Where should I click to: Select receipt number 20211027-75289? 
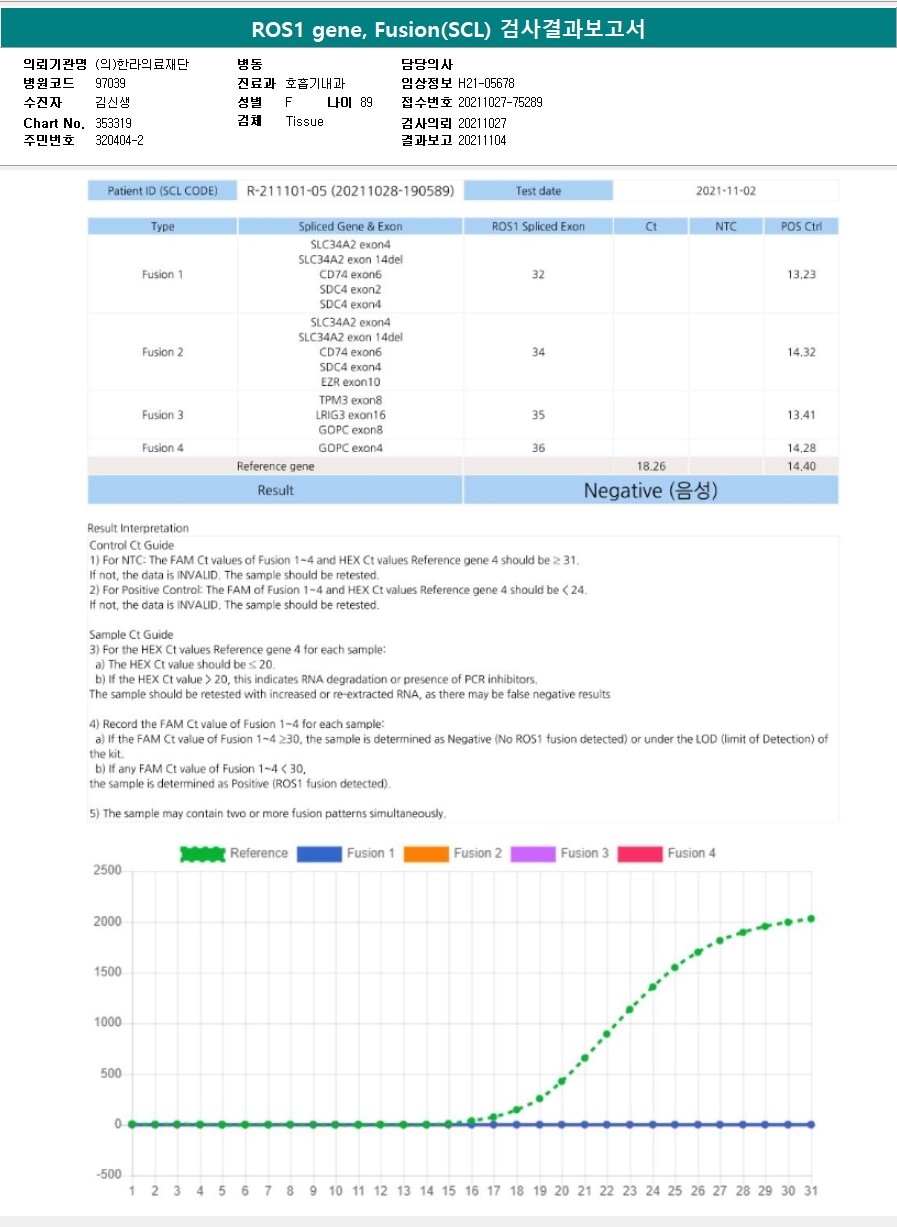pyautogui.click(x=500, y=103)
